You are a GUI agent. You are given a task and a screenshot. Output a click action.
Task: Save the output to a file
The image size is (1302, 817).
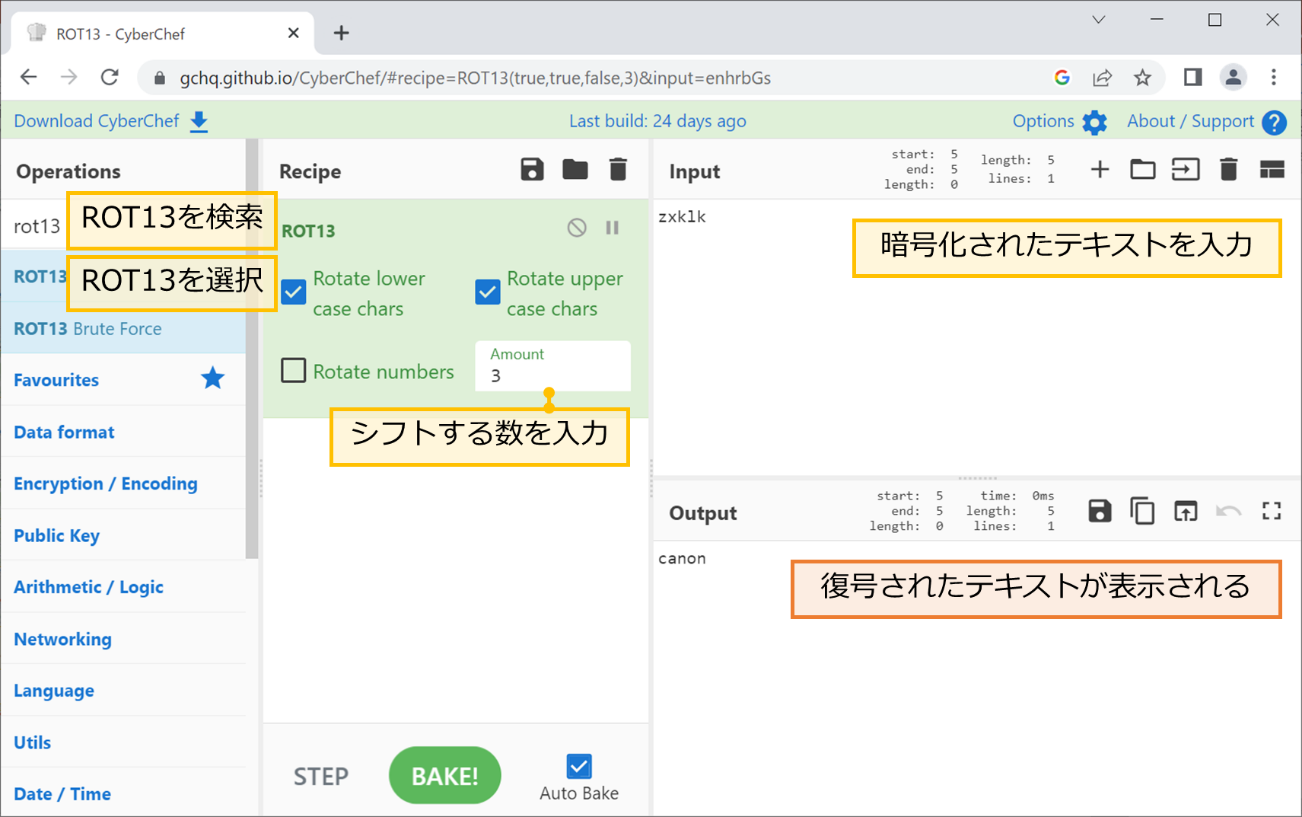pyautogui.click(x=1100, y=511)
